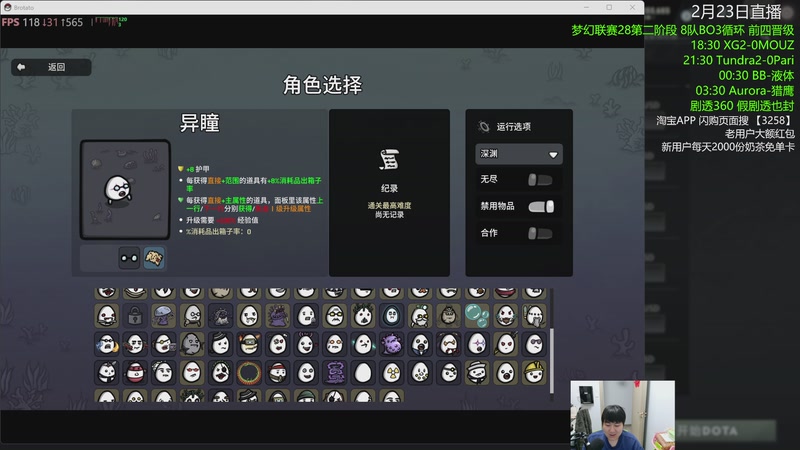Enable the 合作 co-op switch
800x450 pixels.
click(540, 233)
